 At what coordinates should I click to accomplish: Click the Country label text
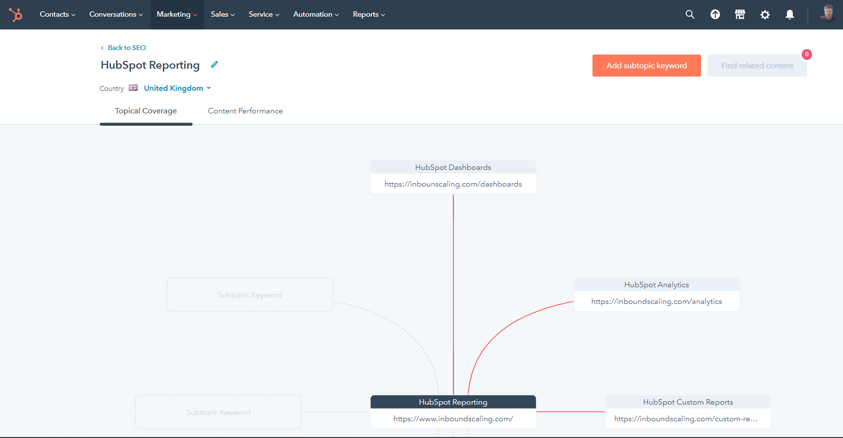pos(111,88)
